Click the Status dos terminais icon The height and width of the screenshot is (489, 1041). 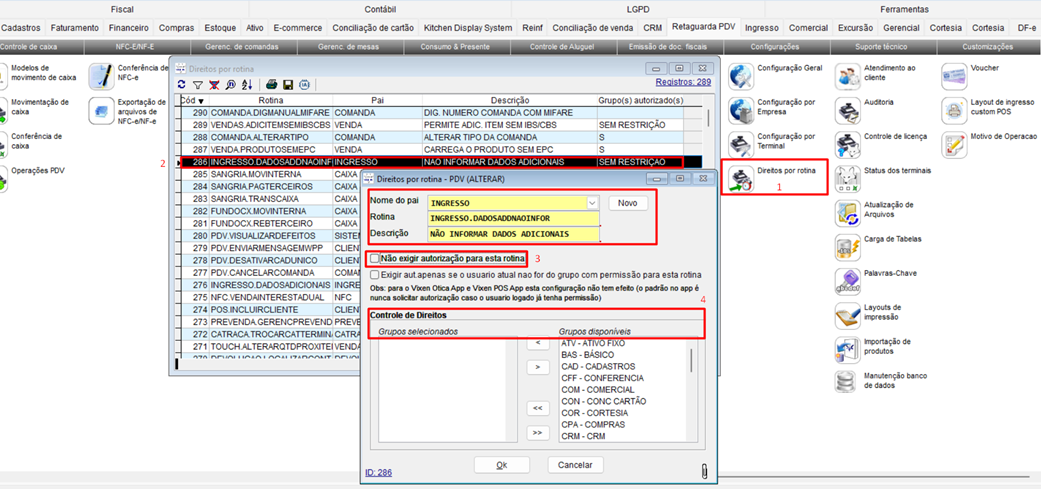pyautogui.click(x=848, y=178)
